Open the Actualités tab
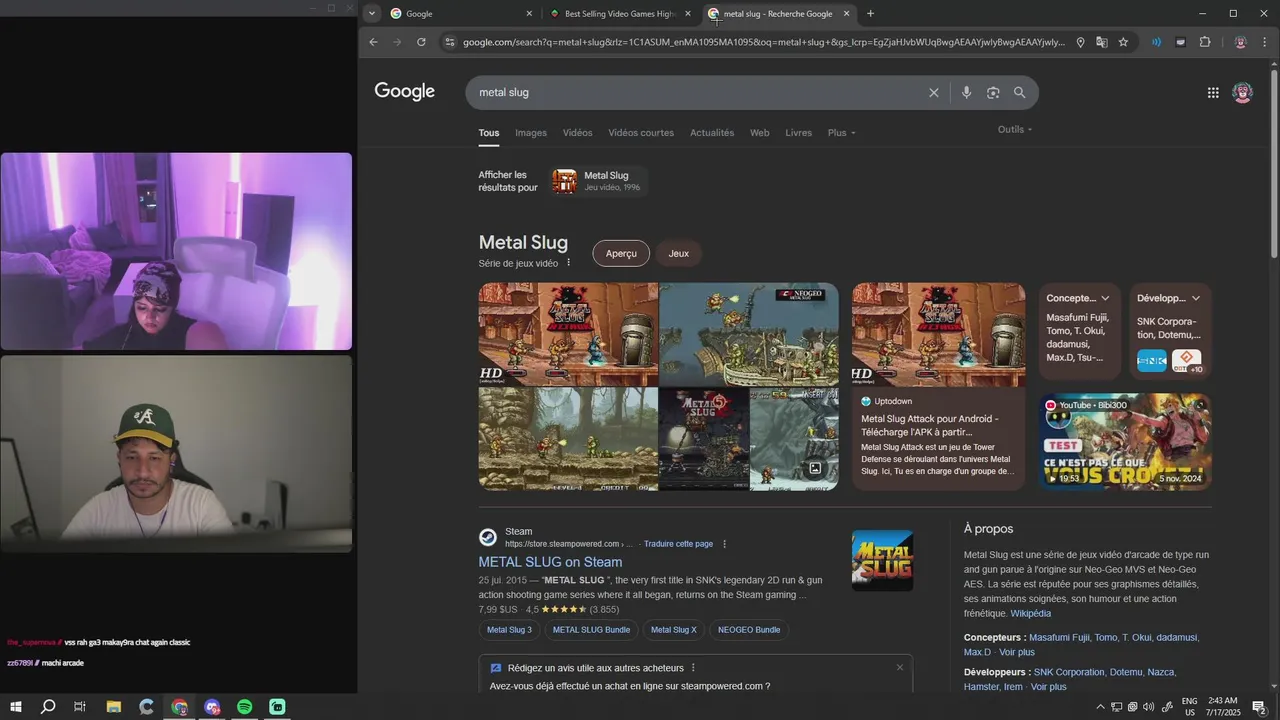 712,133
